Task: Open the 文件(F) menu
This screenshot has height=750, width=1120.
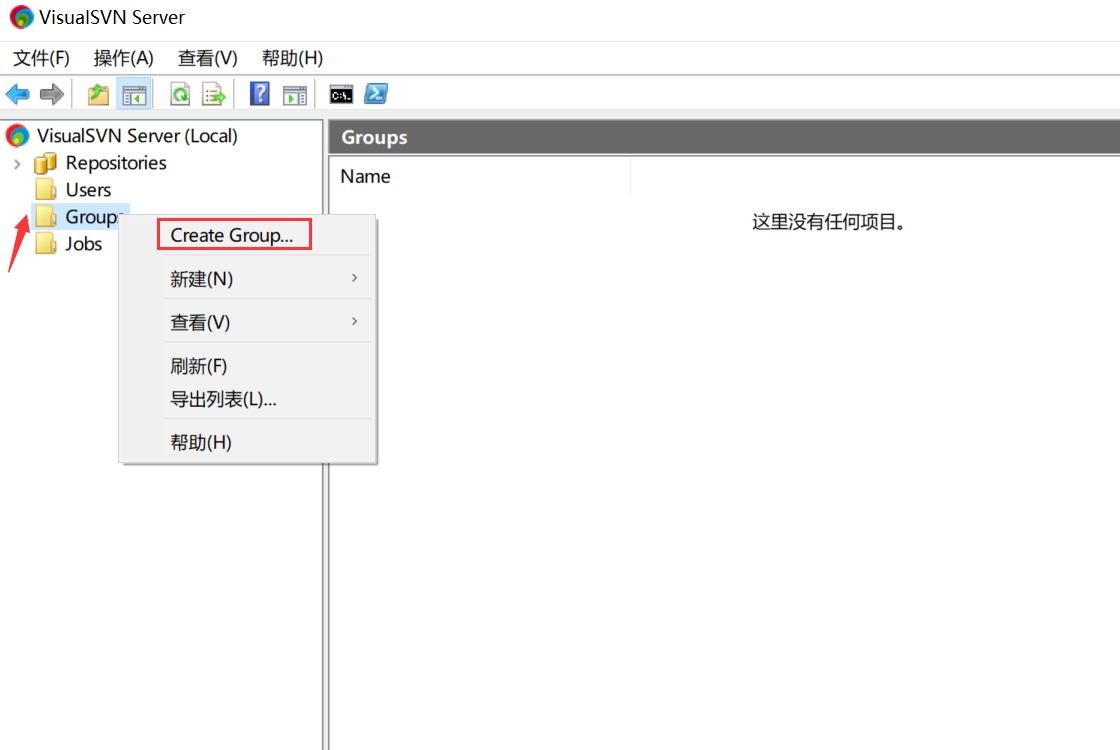Action: coord(41,58)
